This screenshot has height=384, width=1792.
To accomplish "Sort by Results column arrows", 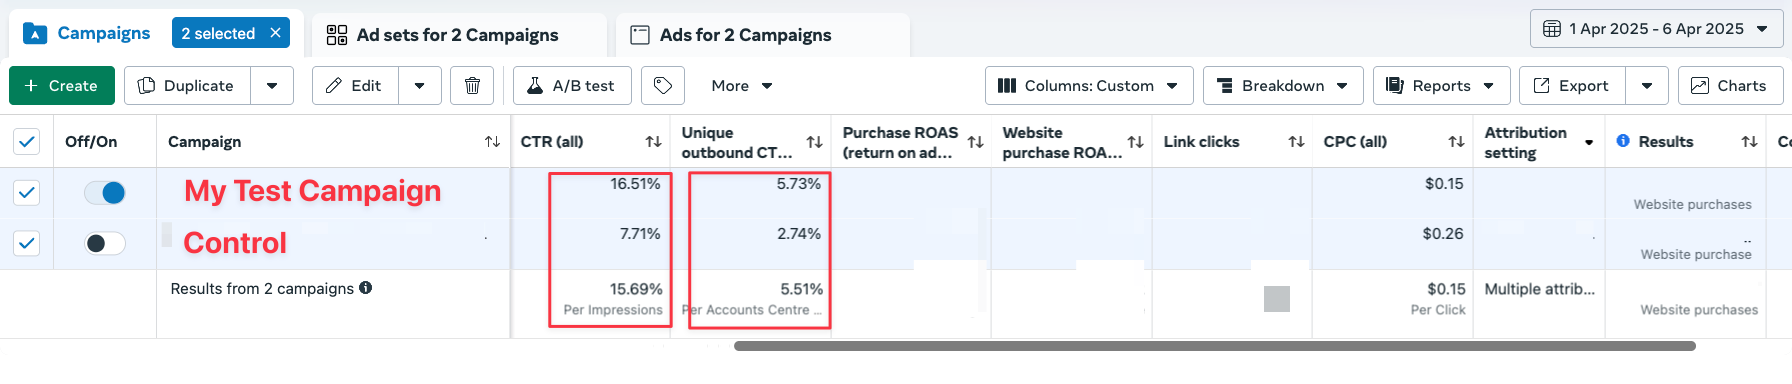I will [1749, 142].
